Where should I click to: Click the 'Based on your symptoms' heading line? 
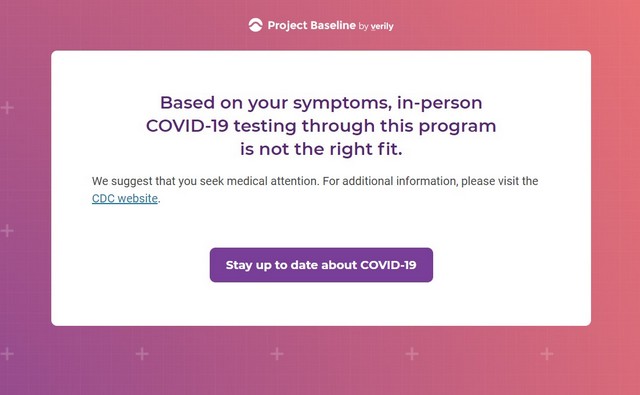point(321,103)
